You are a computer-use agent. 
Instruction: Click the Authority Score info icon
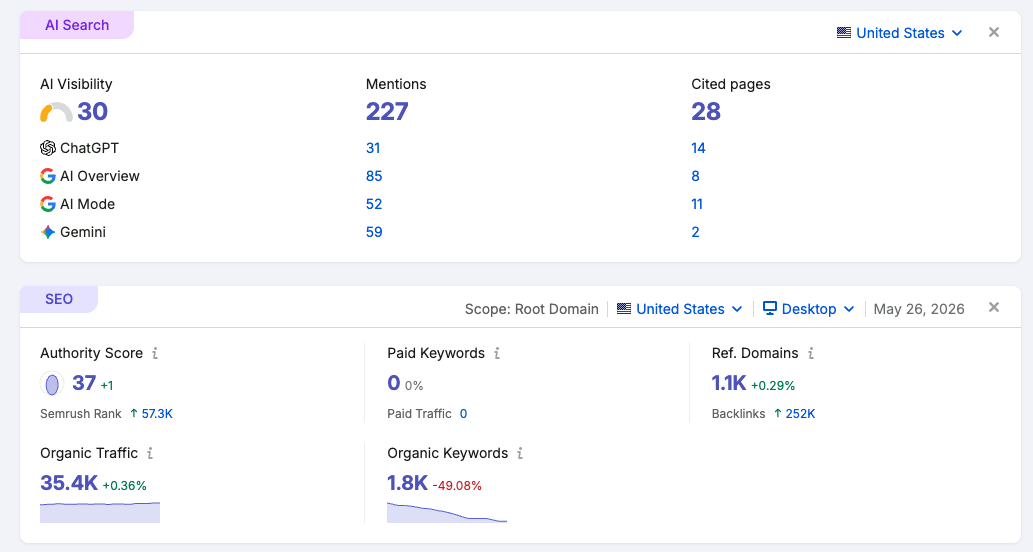155,353
